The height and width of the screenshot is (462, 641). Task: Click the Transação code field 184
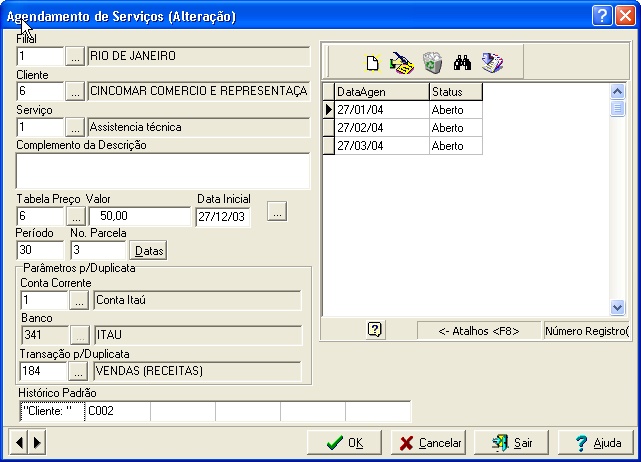[43, 371]
